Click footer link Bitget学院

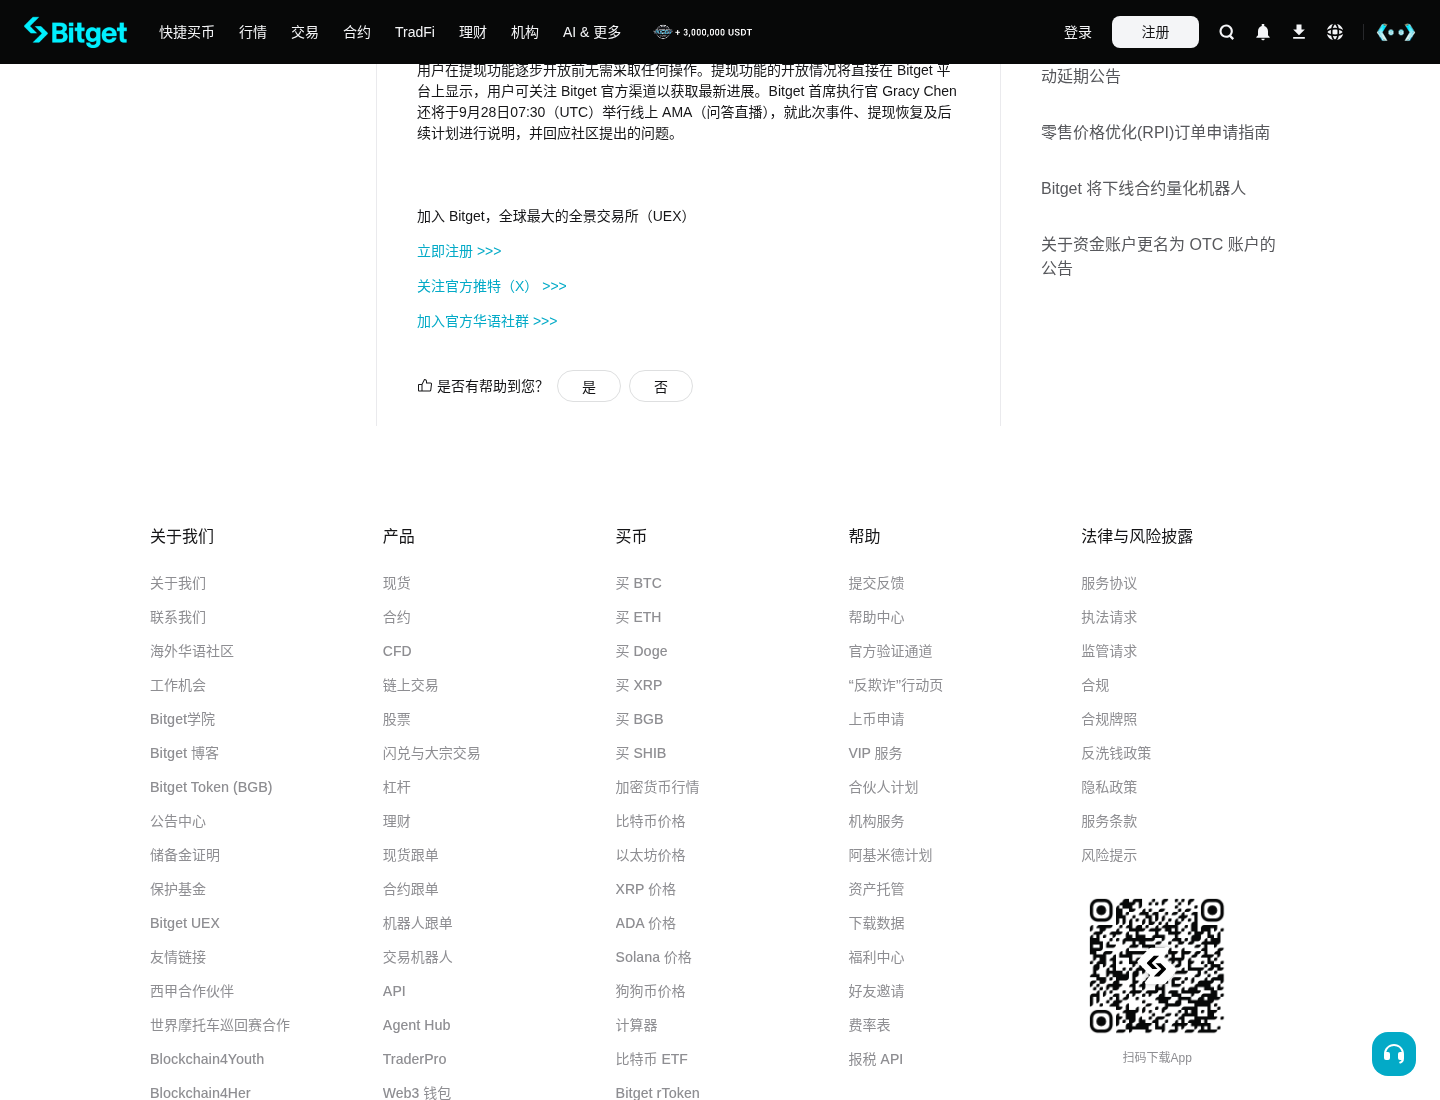click(182, 719)
